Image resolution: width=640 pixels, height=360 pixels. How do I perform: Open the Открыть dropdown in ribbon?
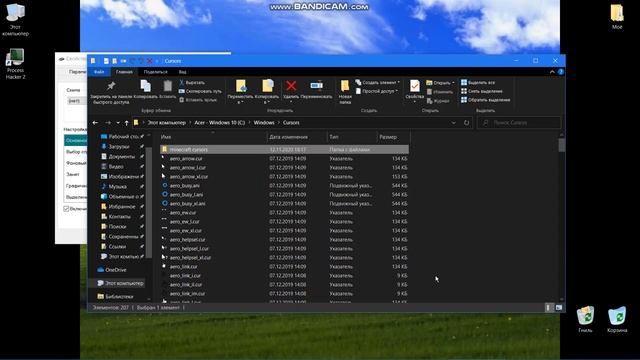click(x=440, y=83)
